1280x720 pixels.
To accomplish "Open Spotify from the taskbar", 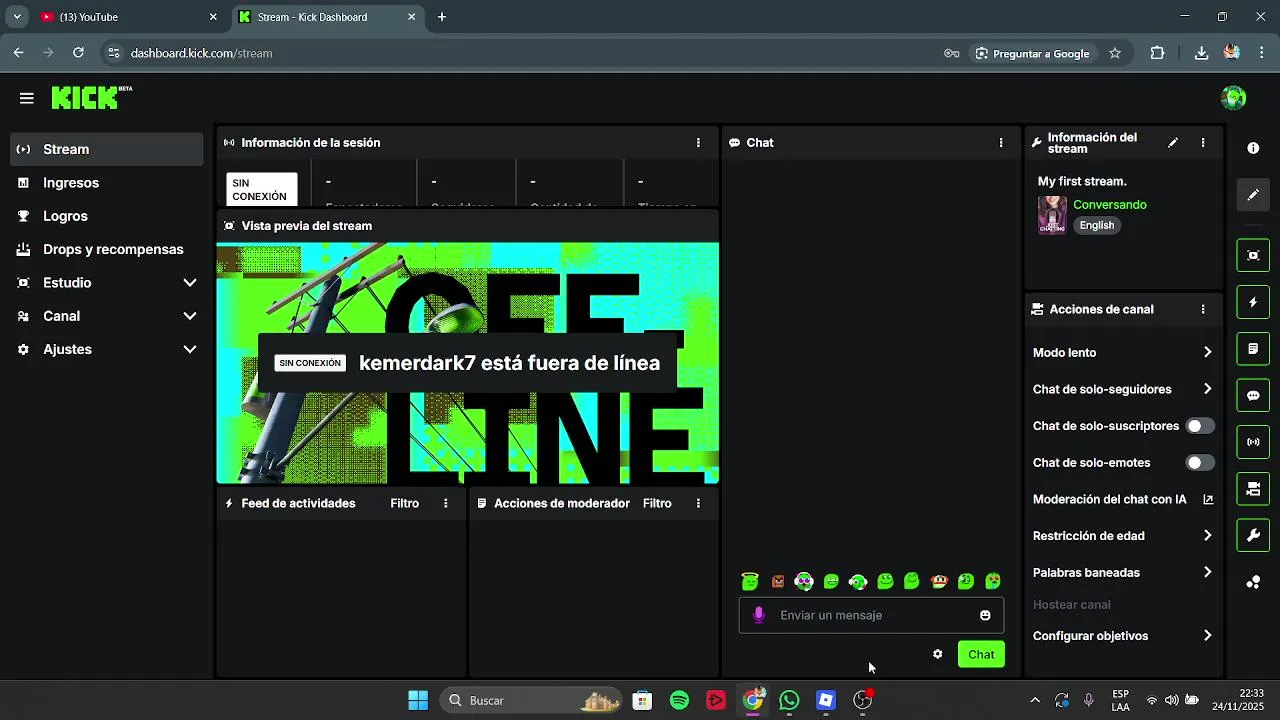I will pyautogui.click(x=679, y=701).
